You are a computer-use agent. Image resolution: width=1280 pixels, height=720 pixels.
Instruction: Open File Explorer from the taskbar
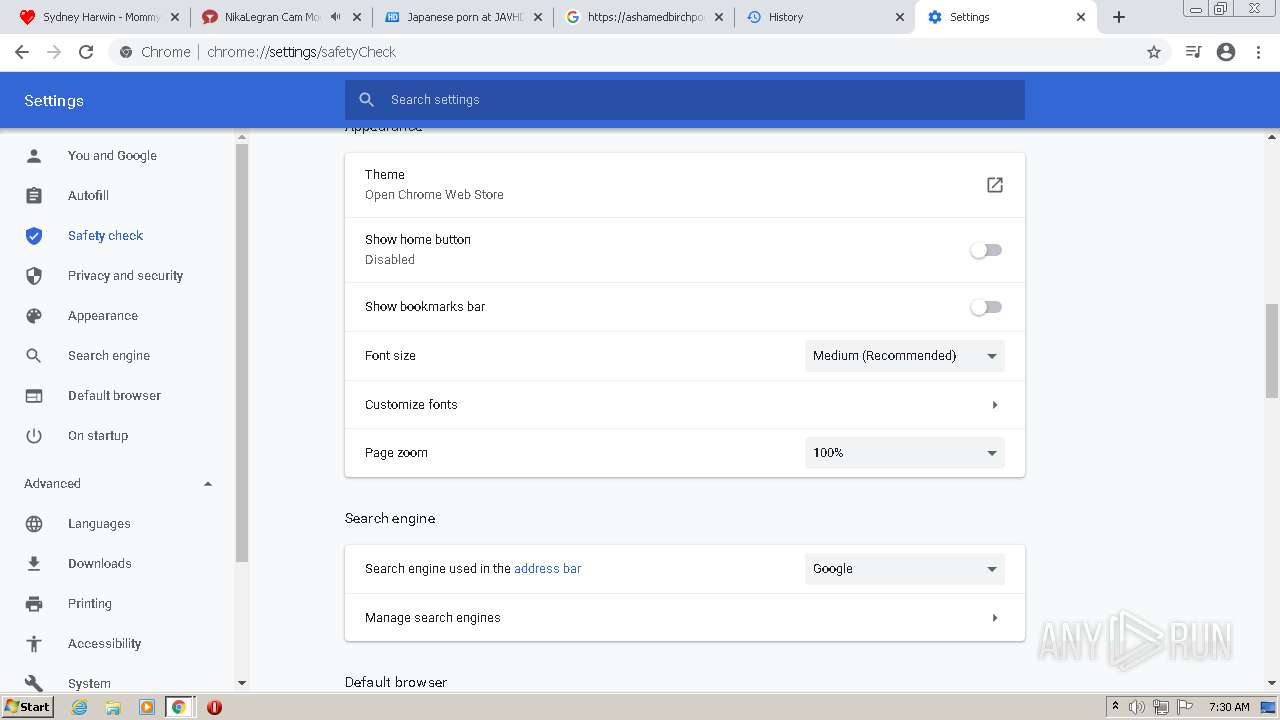coord(113,707)
